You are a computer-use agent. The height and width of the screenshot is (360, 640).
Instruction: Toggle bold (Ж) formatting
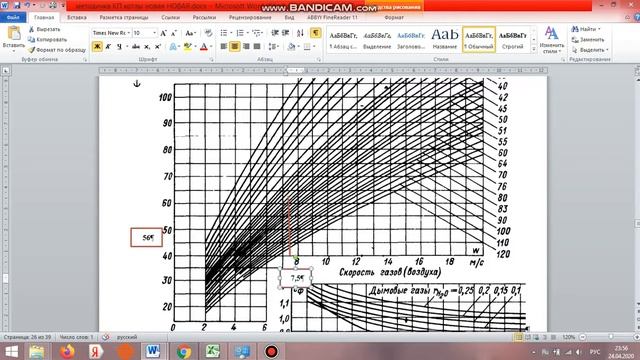tap(97, 47)
